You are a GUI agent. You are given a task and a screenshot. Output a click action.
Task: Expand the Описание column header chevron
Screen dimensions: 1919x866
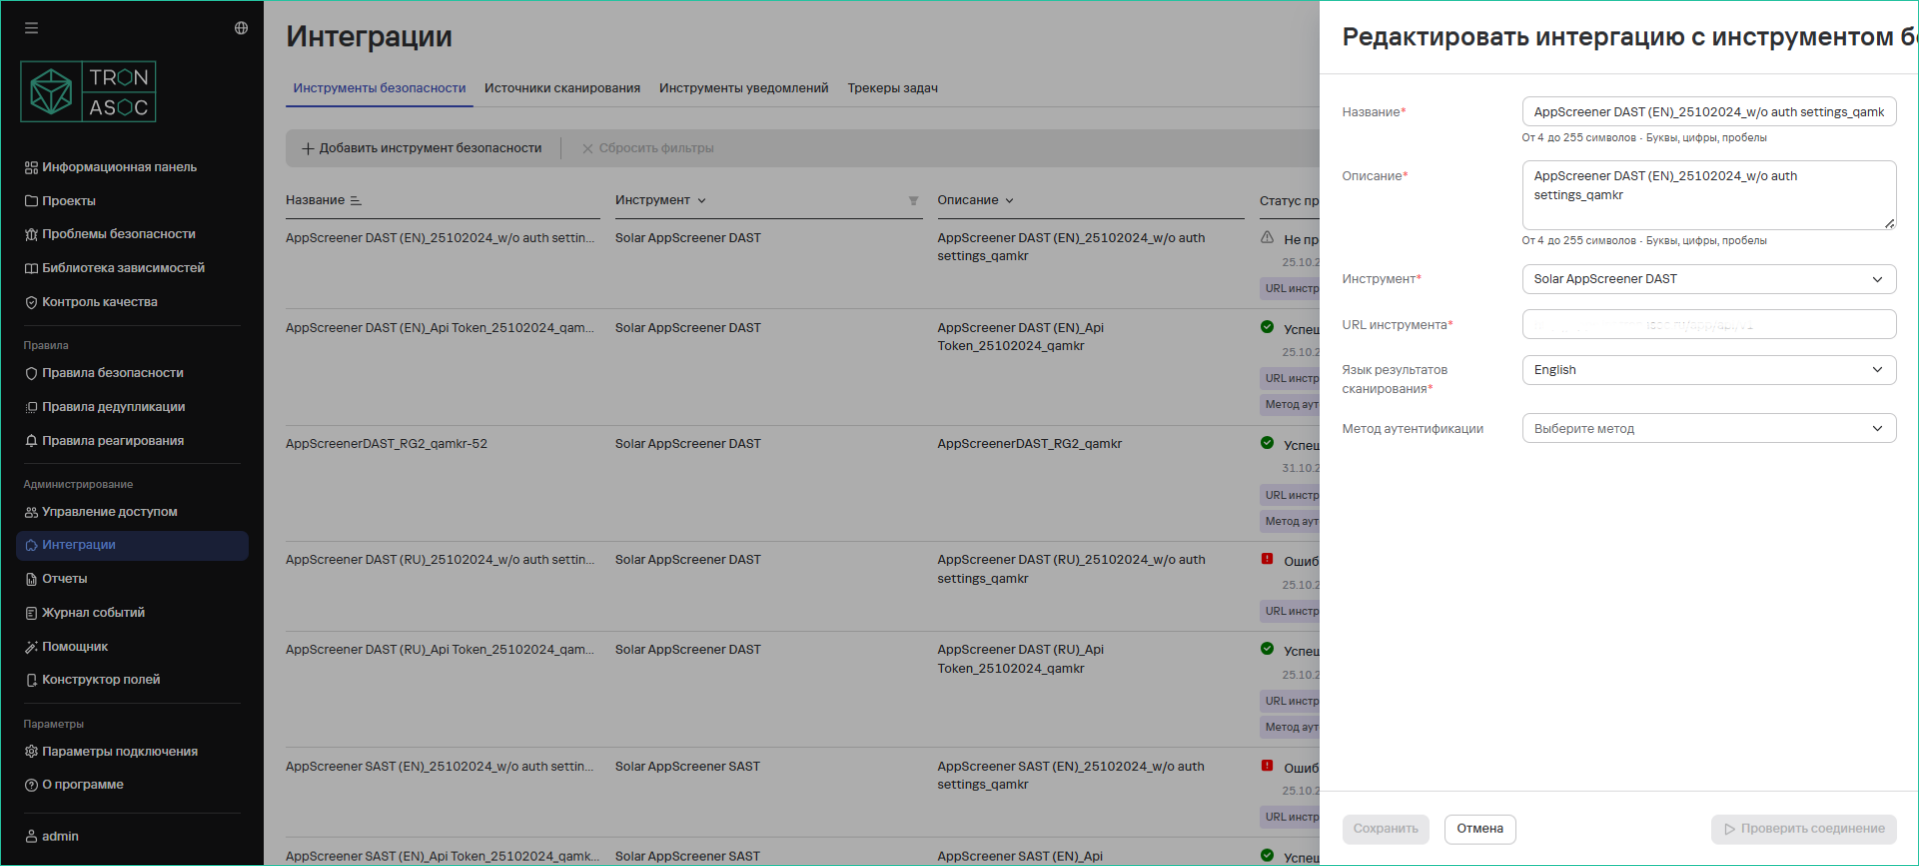tap(1009, 201)
